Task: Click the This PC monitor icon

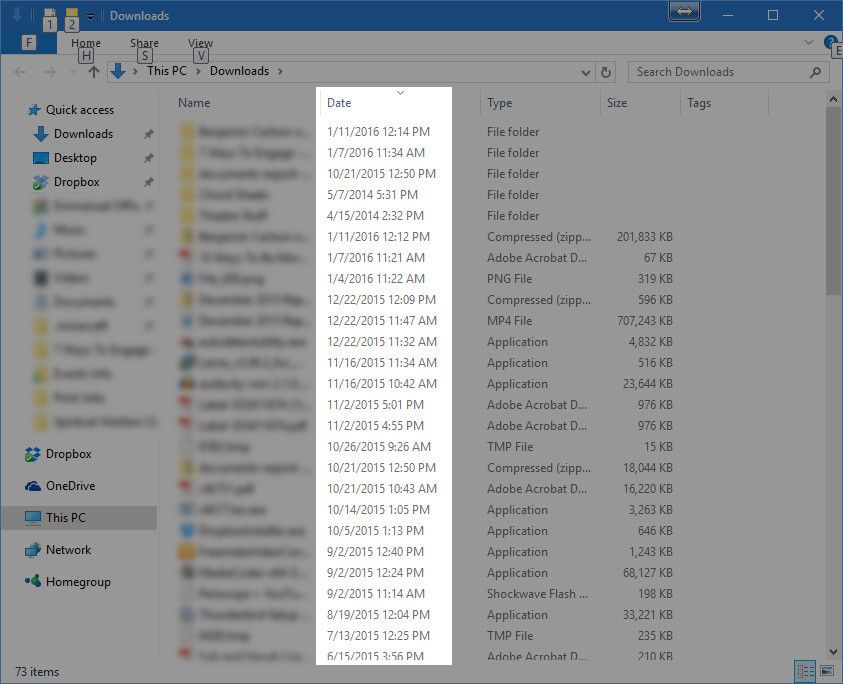Action: coord(33,518)
